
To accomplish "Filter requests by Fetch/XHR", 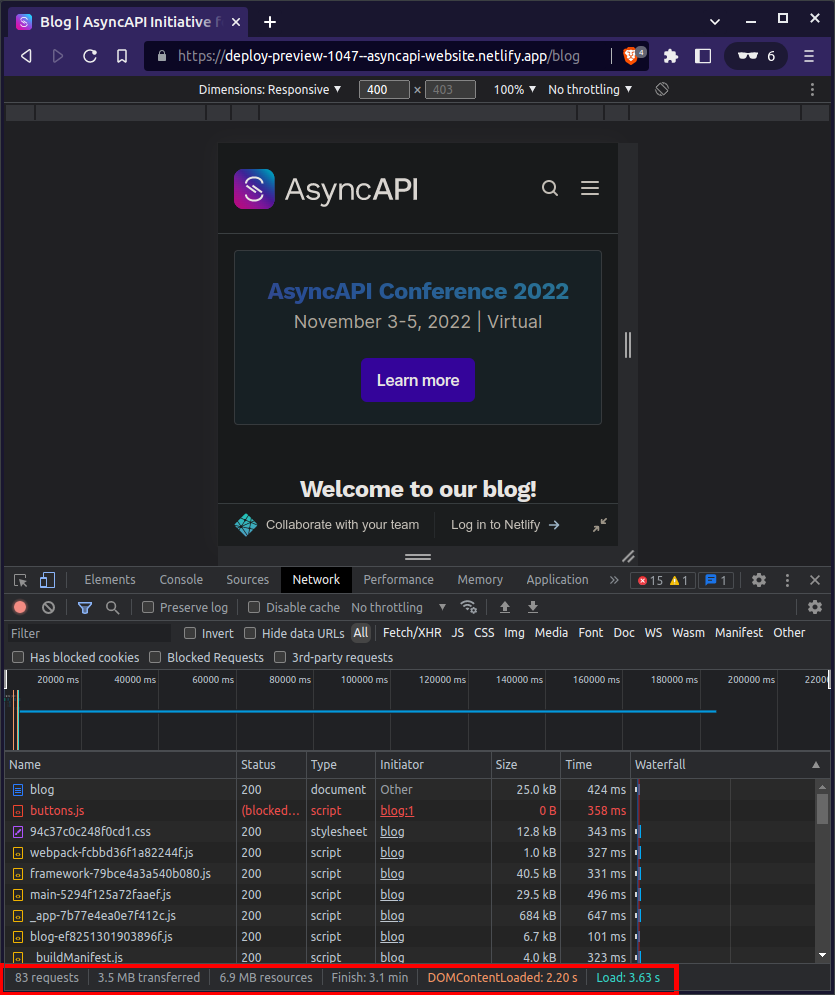I will 412,633.
